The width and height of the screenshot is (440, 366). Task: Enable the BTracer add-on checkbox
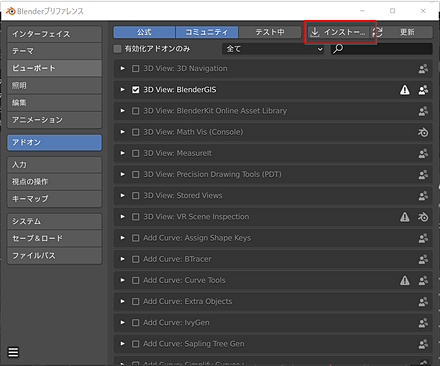[x=135, y=259]
